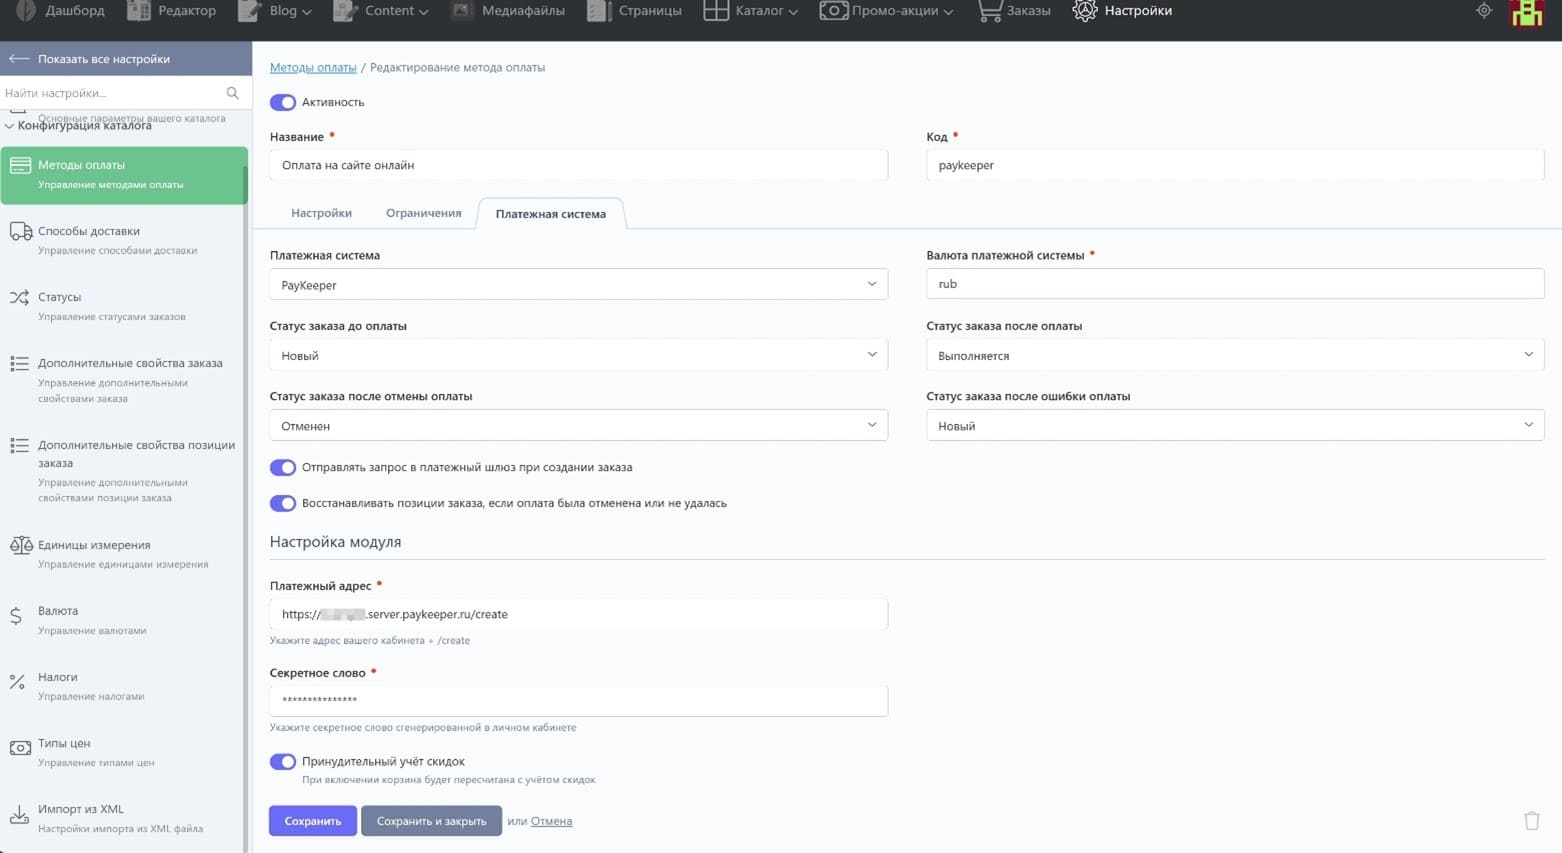The width and height of the screenshot is (1562, 853).
Task: Click the Сохранить button
Action: click(x=312, y=821)
